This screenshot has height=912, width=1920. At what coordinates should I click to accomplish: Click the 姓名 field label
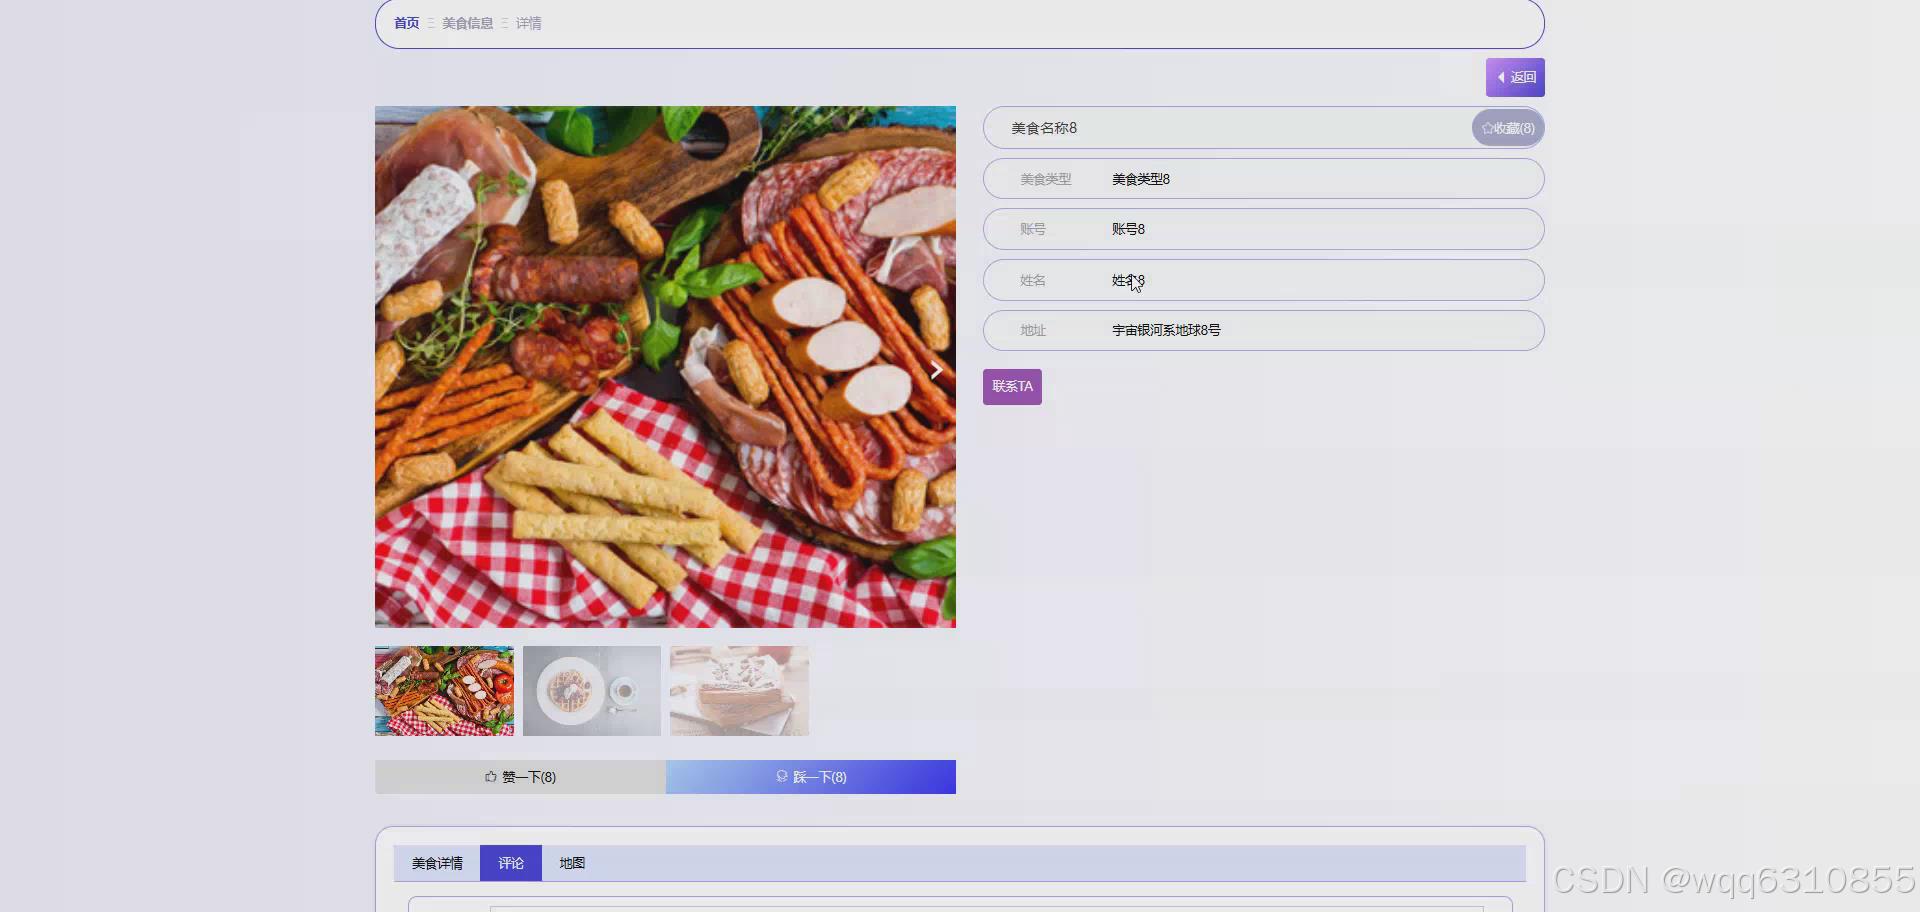[x=1033, y=280]
